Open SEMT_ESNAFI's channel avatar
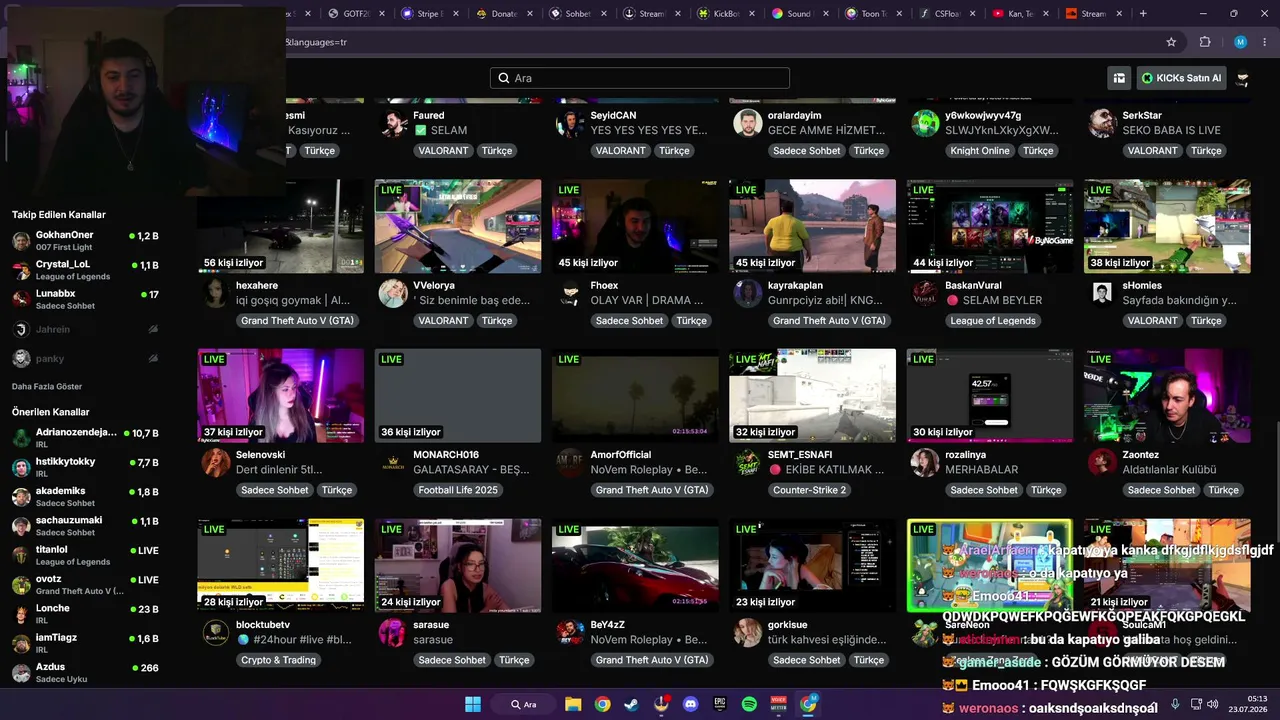1280x720 pixels. pos(747,462)
